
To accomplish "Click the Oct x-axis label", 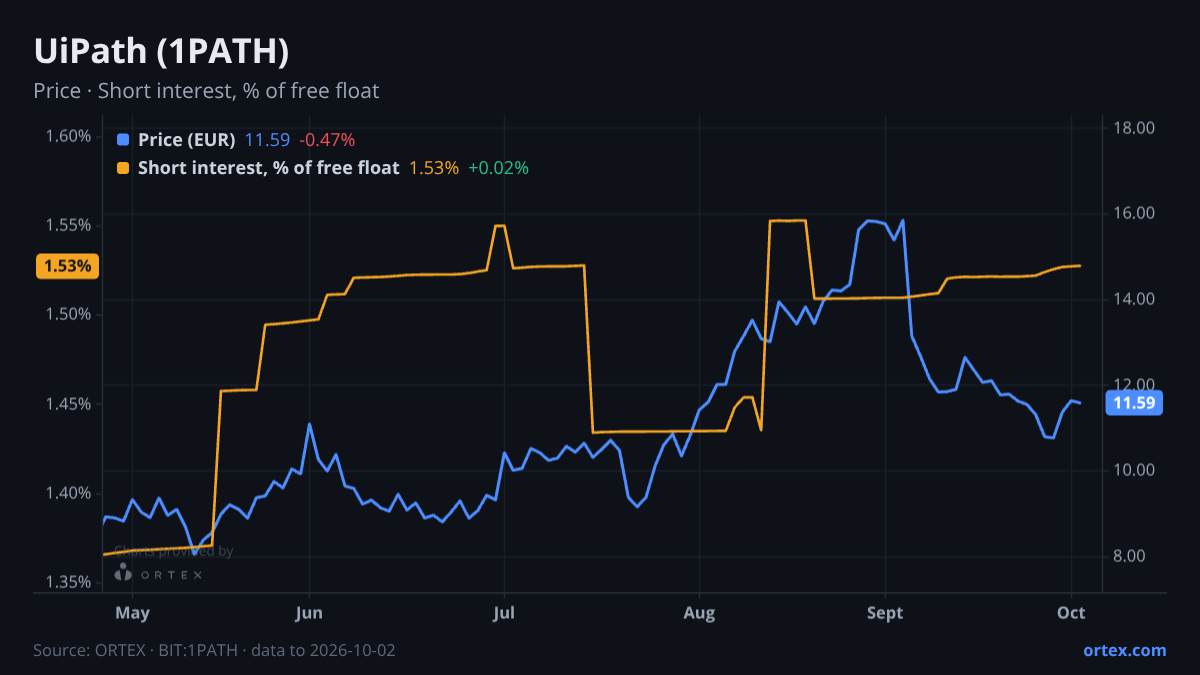I will 1071,612.
